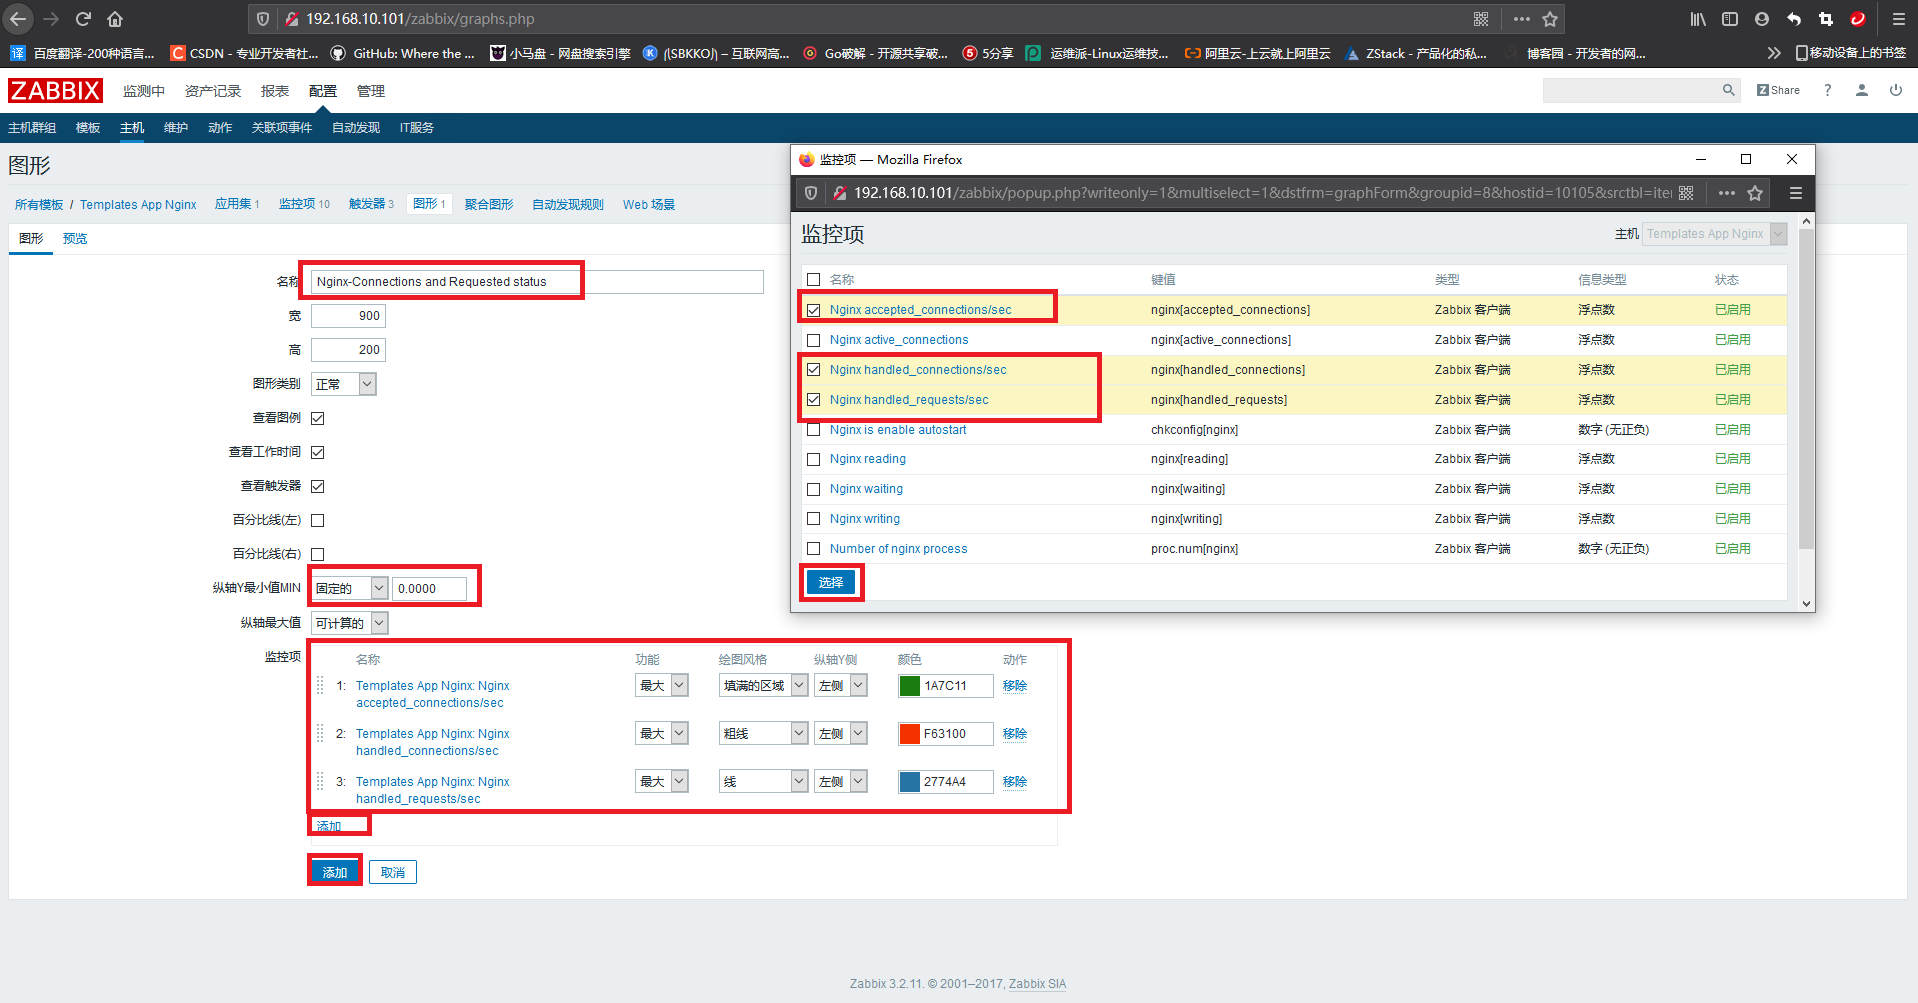Check the Nginx active_connections checkbox
The width and height of the screenshot is (1918, 1003).
[813, 340]
